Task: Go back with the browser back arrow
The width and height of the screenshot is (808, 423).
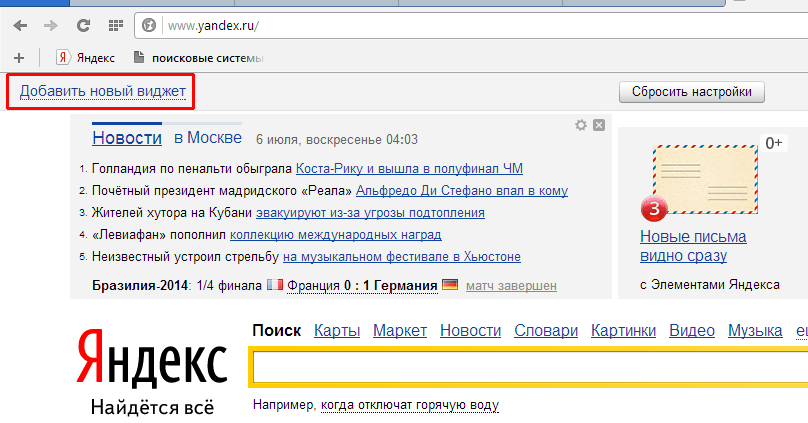Action: point(20,25)
